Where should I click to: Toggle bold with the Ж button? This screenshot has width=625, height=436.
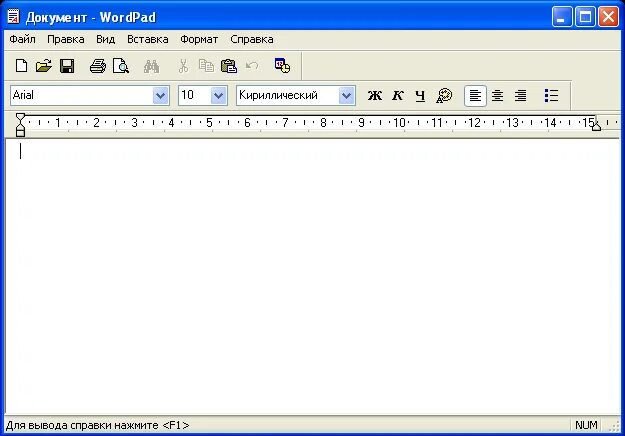[374, 96]
